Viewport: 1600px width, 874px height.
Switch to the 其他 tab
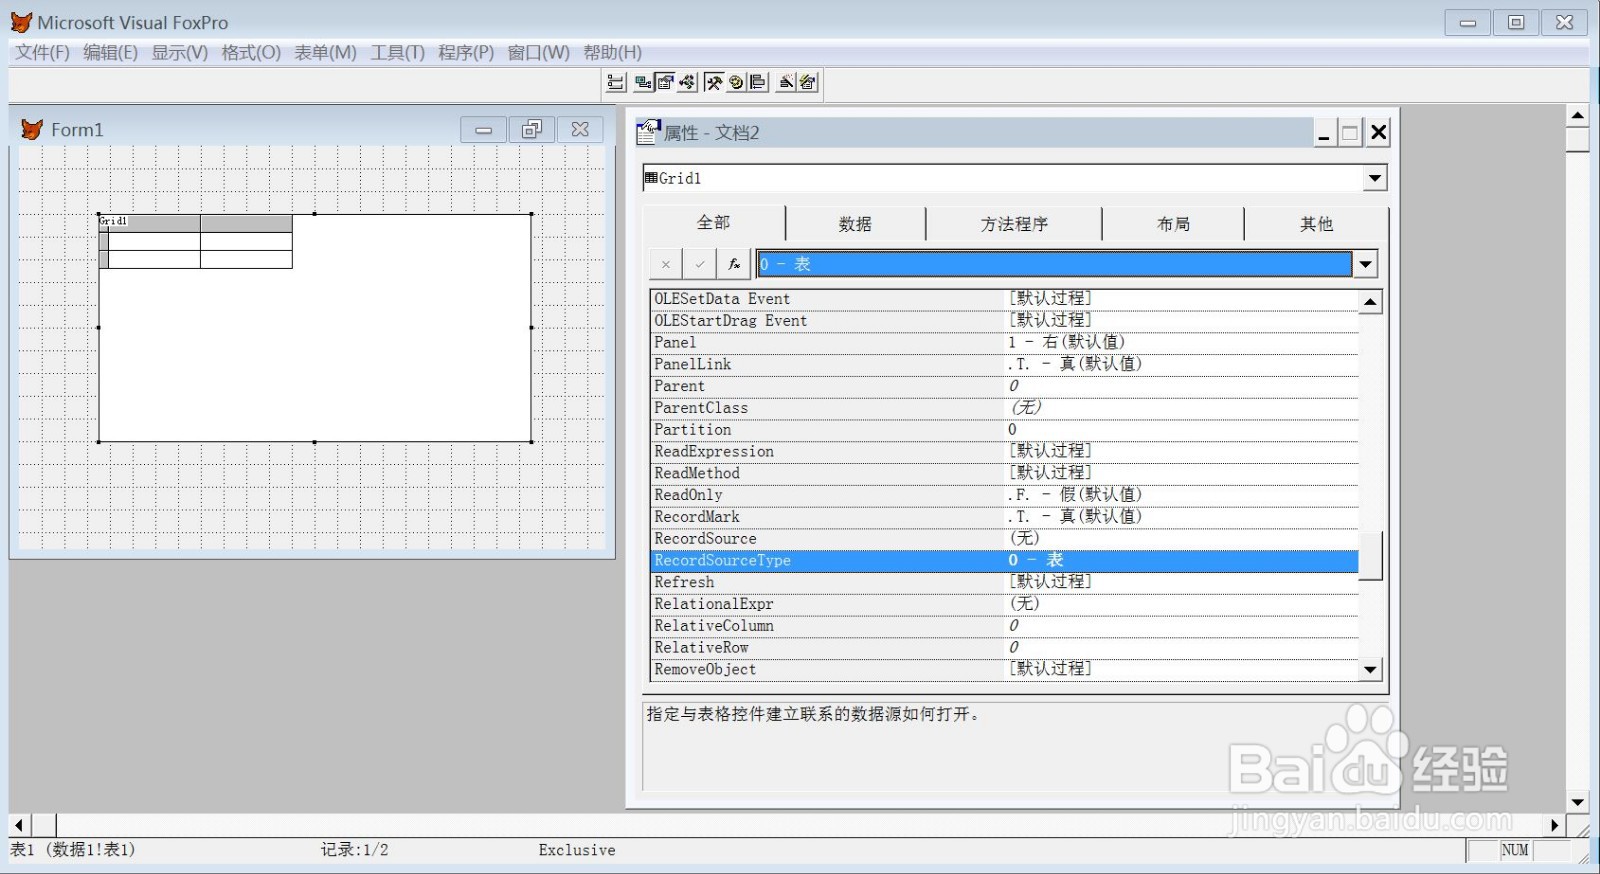click(x=1316, y=224)
